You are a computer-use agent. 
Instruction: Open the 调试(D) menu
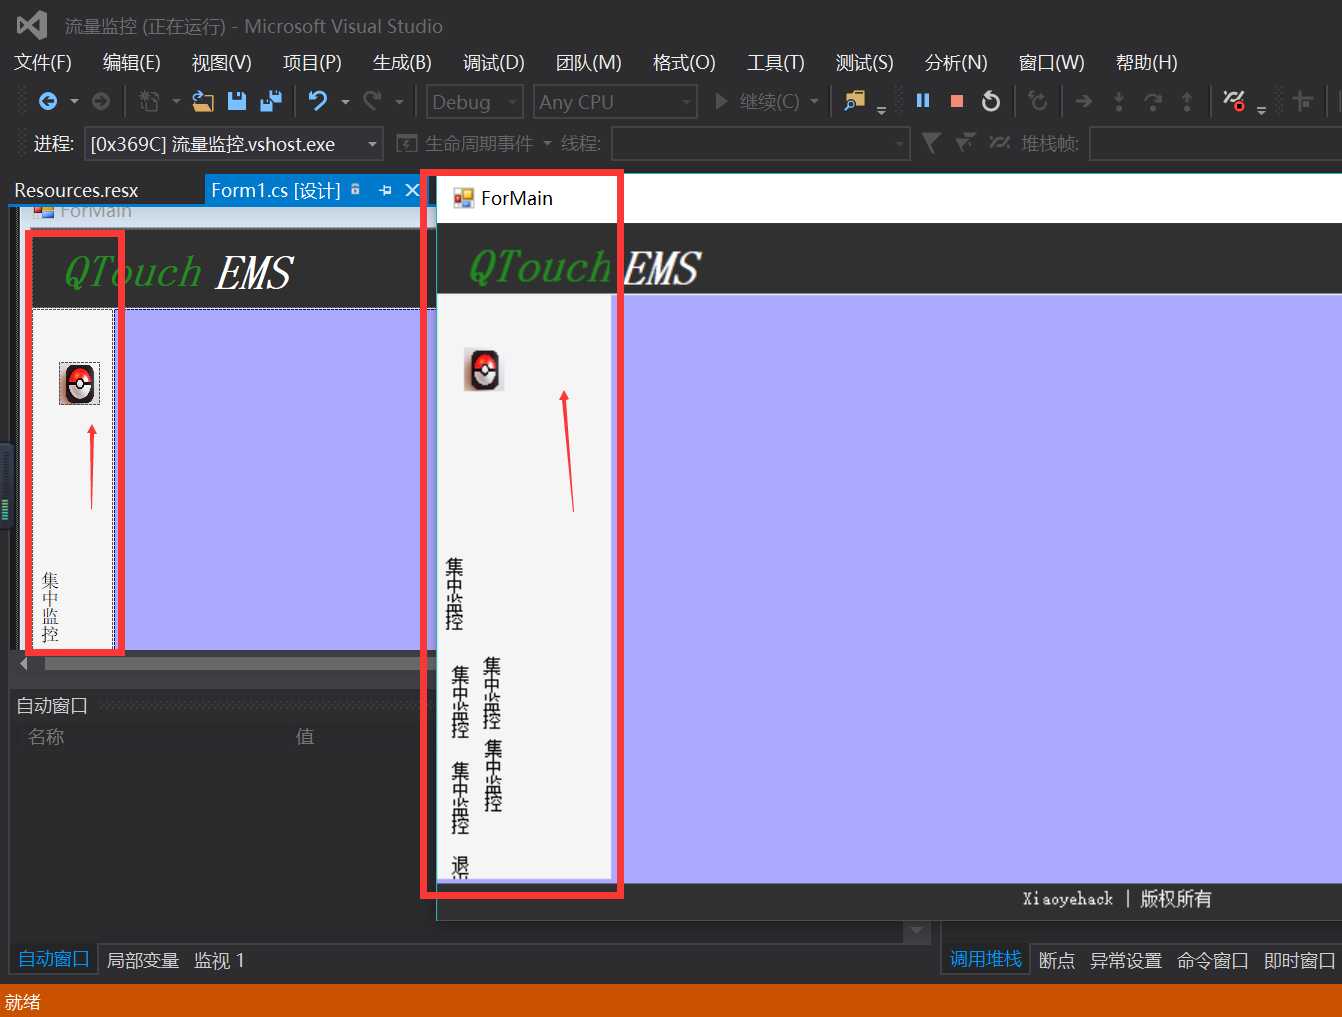coord(493,62)
